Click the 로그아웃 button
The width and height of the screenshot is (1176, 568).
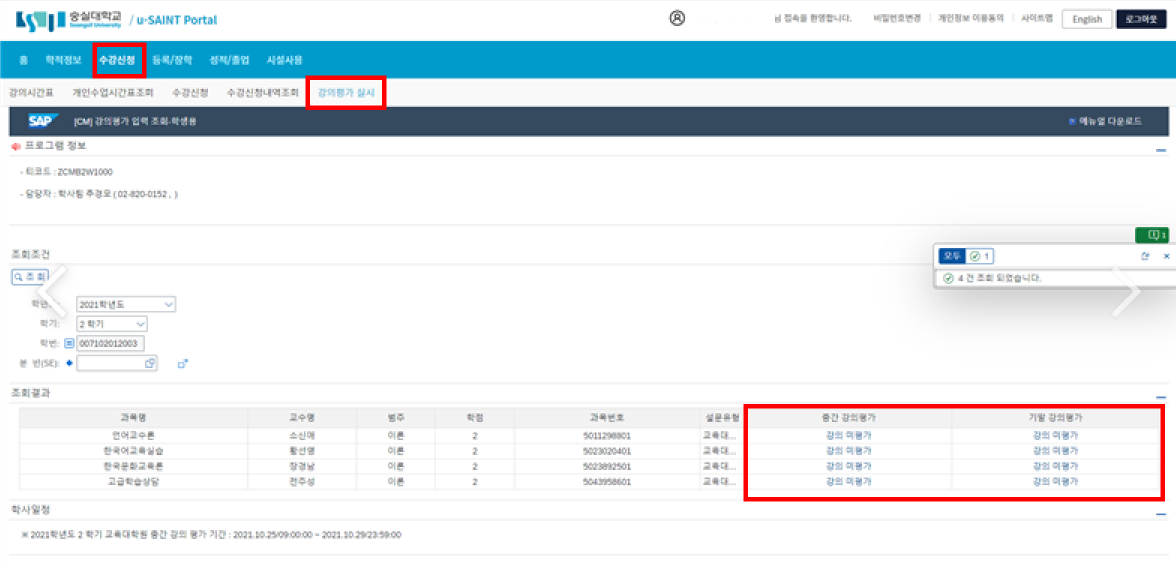click(x=1141, y=19)
